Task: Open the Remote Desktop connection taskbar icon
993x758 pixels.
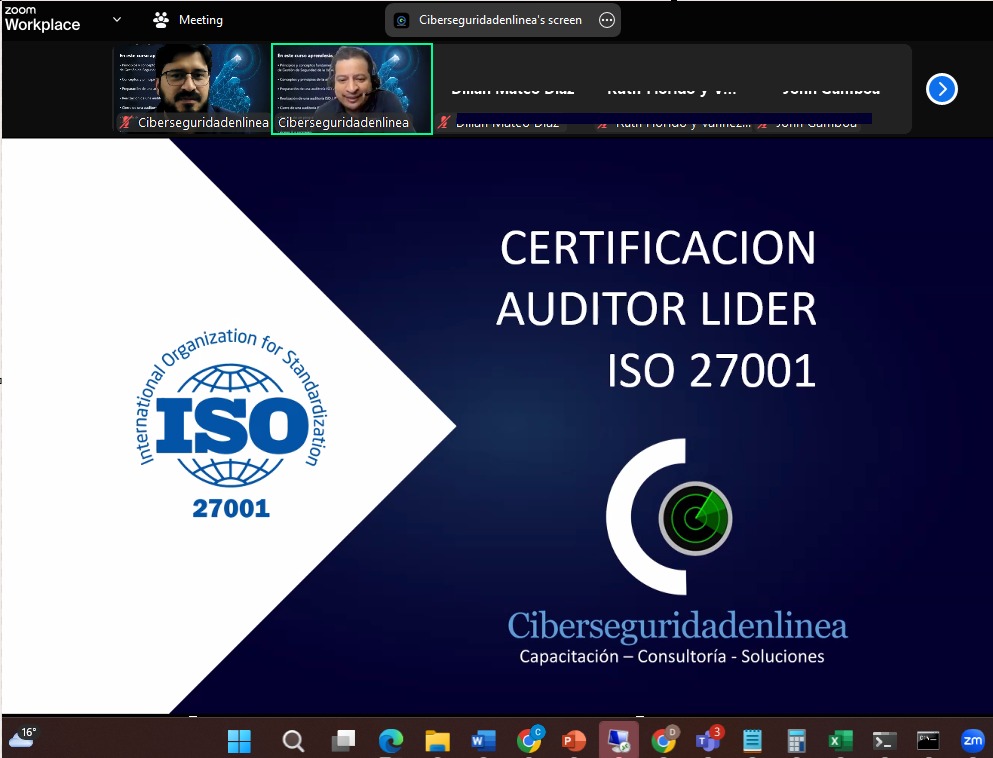Action: pyautogui.click(x=619, y=740)
